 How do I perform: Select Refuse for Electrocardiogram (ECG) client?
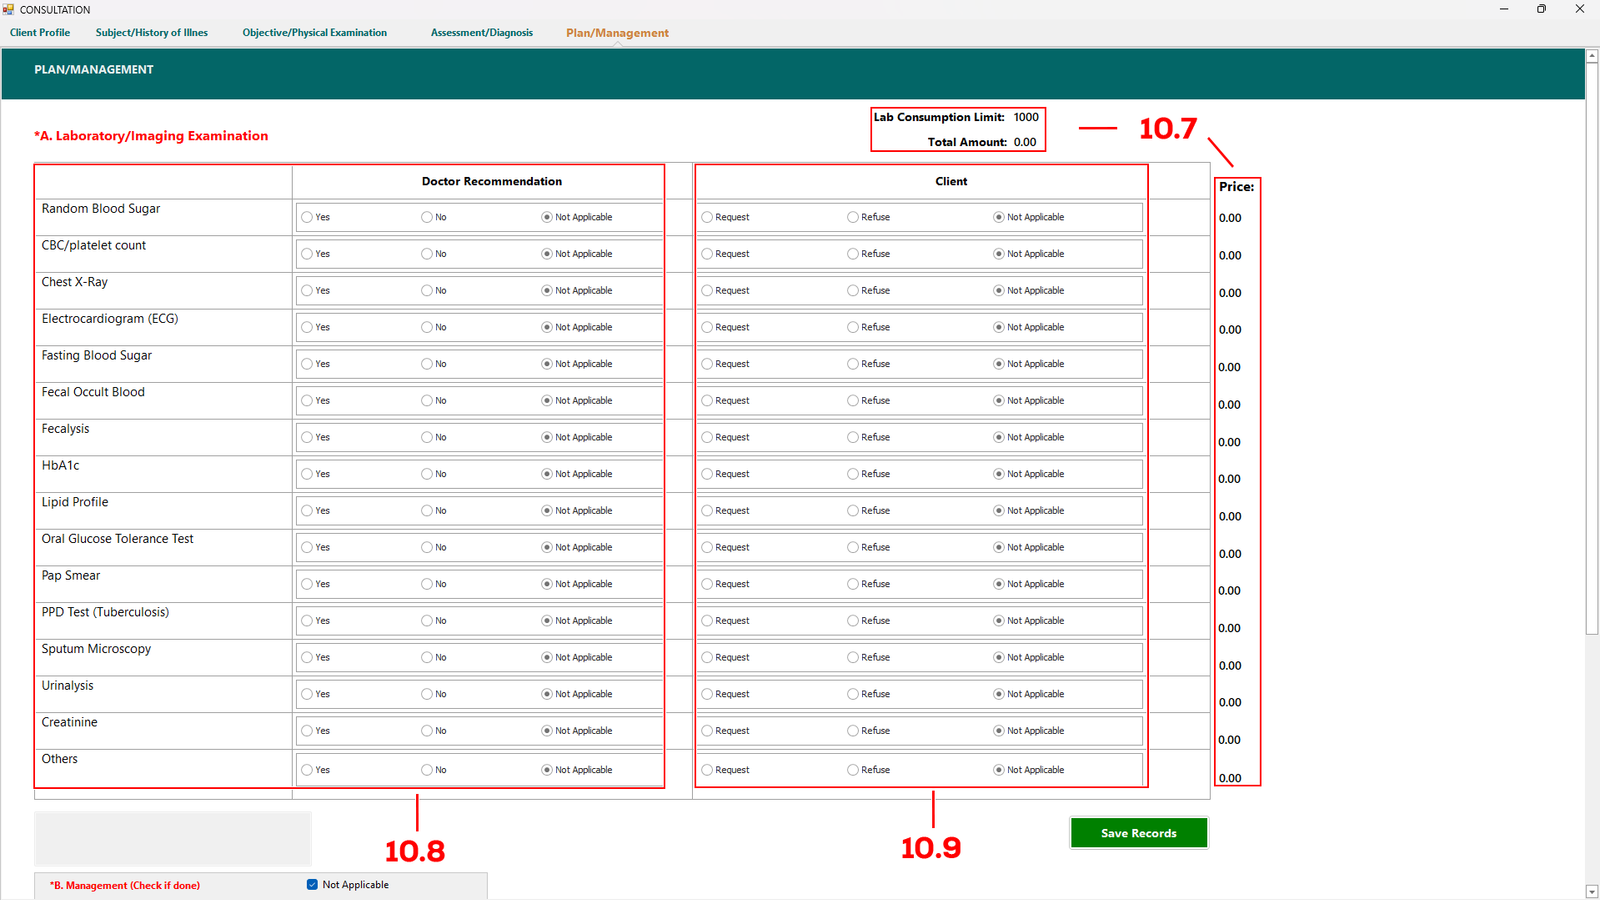pyautogui.click(x=853, y=328)
